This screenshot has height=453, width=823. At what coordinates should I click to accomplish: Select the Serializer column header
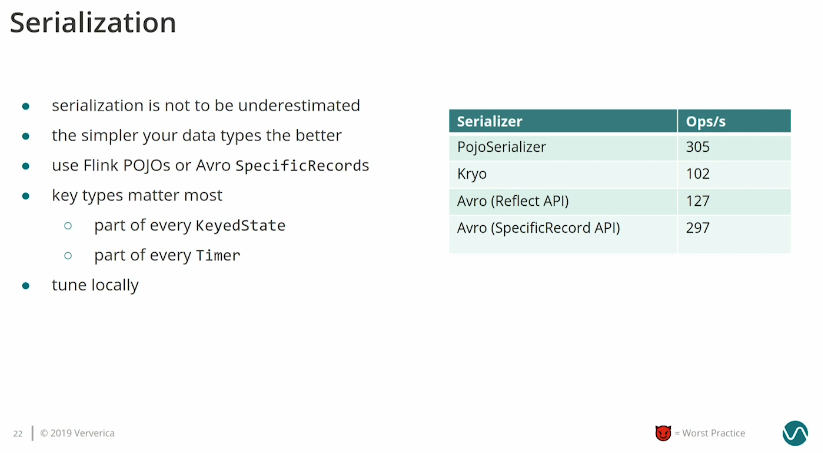click(x=563, y=121)
